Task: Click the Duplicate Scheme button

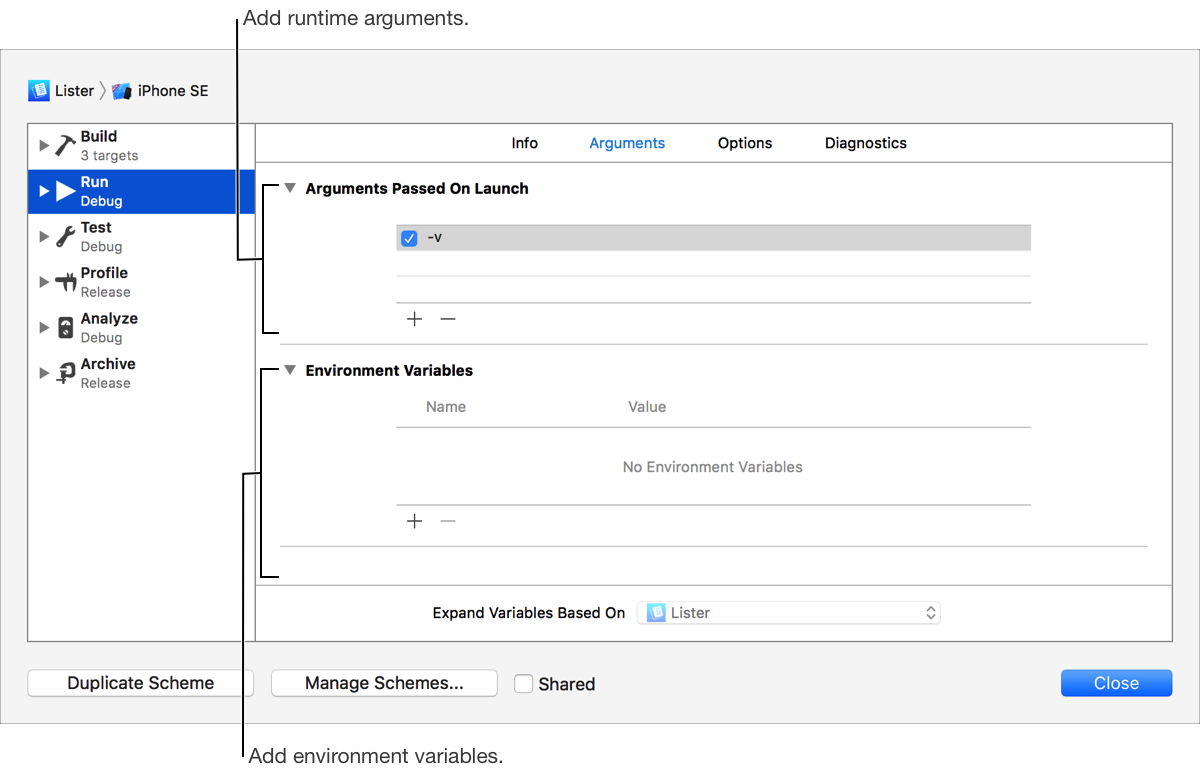Action: coord(141,683)
